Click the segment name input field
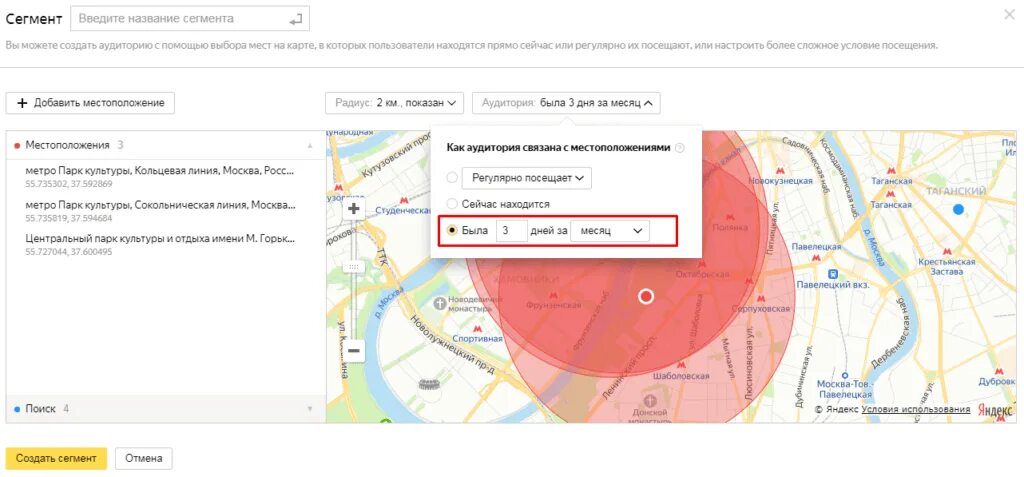1024x477 pixels. pyautogui.click(x=189, y=19)
